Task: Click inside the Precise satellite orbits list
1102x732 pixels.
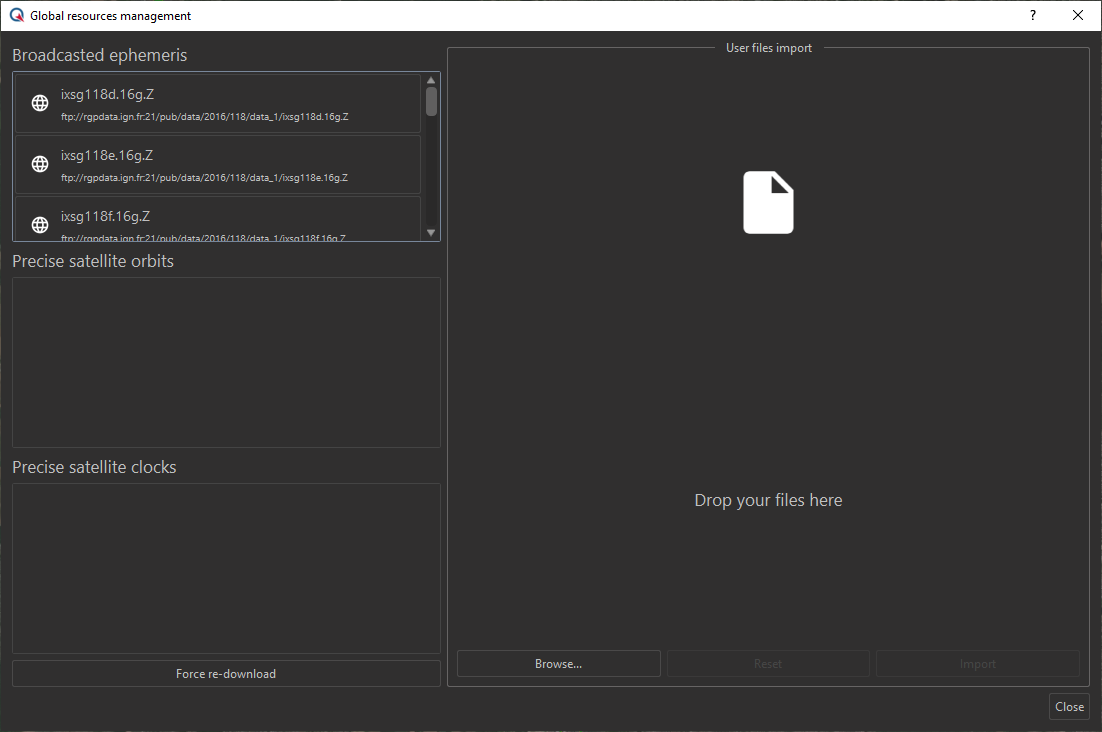Action: (226, 362)
